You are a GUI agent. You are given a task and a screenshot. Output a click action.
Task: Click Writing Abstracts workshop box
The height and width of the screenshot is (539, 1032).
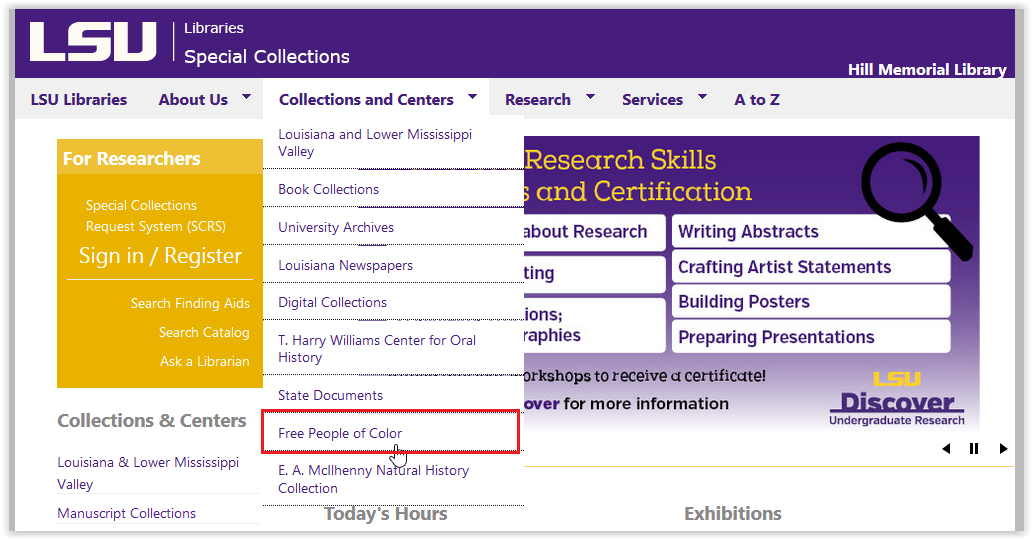pos(811,232)
